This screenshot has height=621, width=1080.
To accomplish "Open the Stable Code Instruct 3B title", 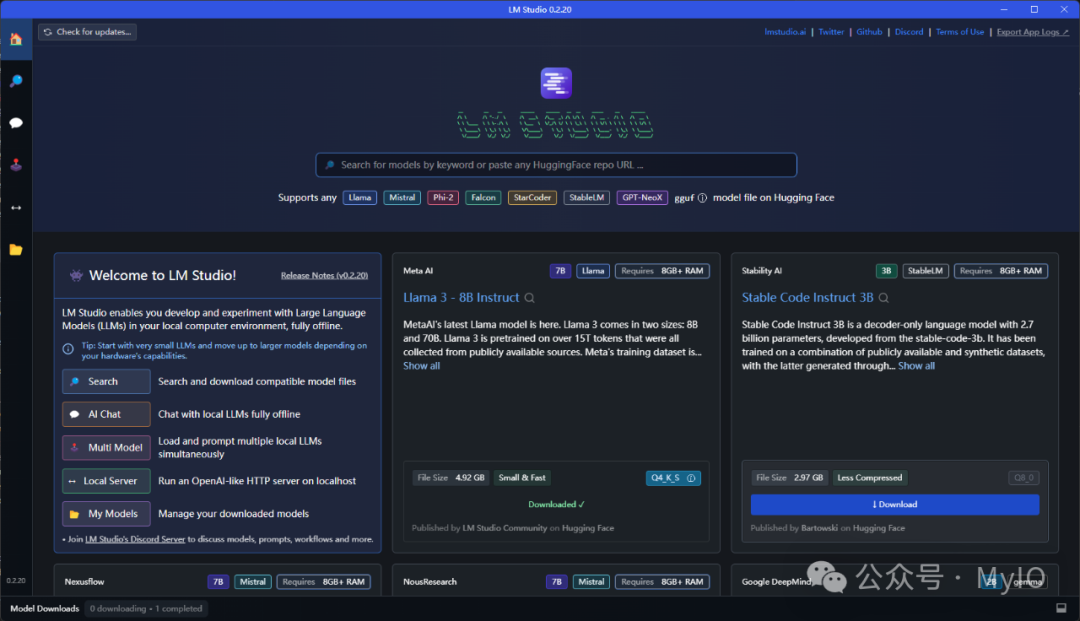I will point(807,297).
